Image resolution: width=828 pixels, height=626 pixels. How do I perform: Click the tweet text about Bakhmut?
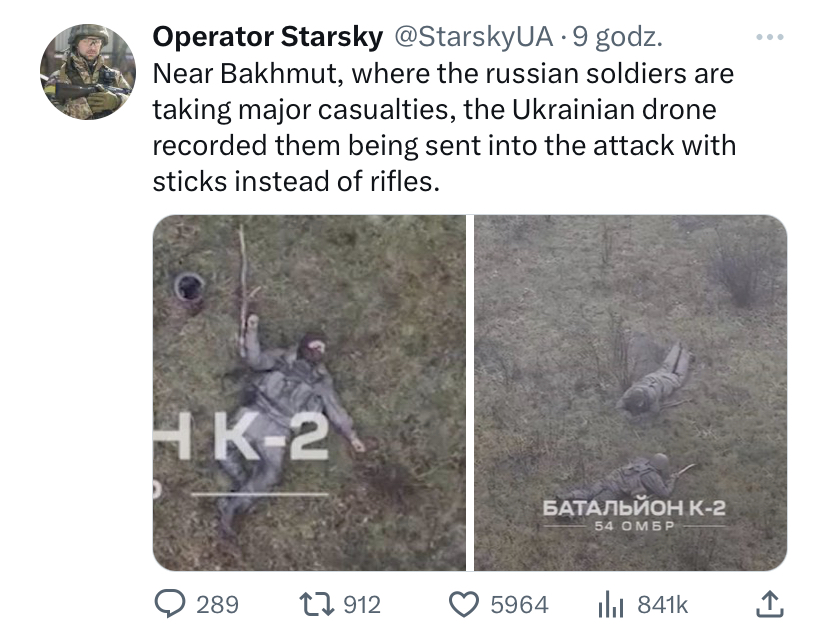pyautogui.click(x=444, y=127)
